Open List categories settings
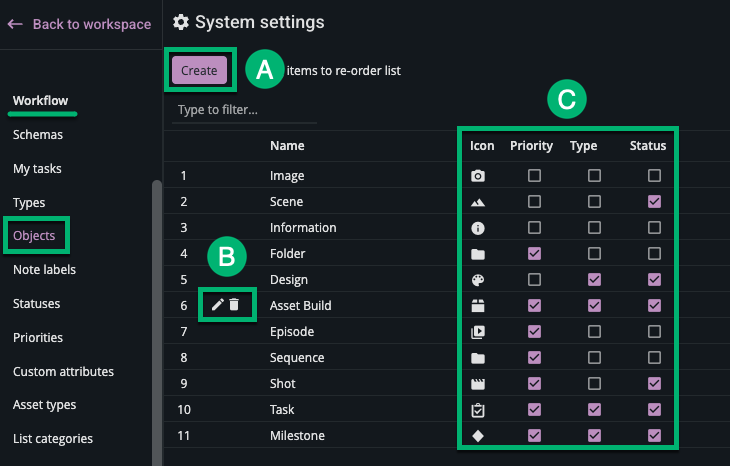The height and width of the screenshot is (466, 730). (53, 439)
